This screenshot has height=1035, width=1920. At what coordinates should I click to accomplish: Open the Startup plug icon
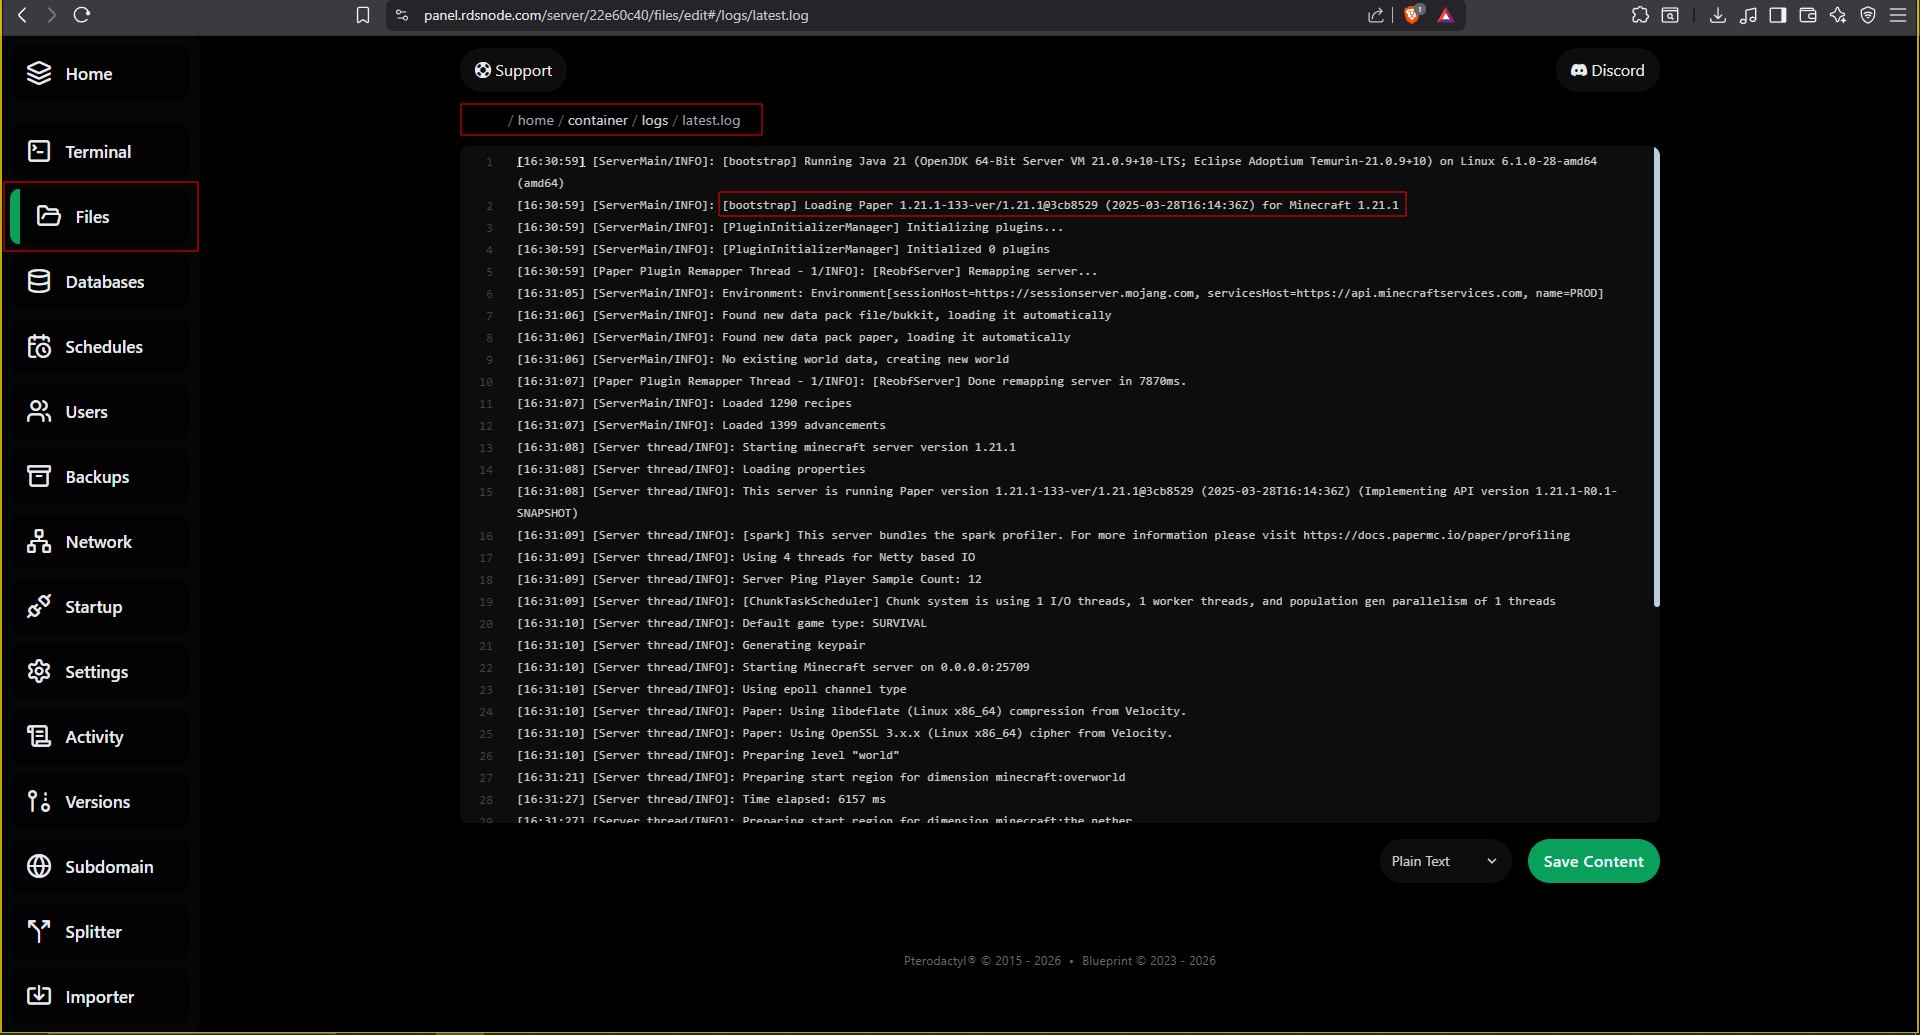(x=39, y=606)
